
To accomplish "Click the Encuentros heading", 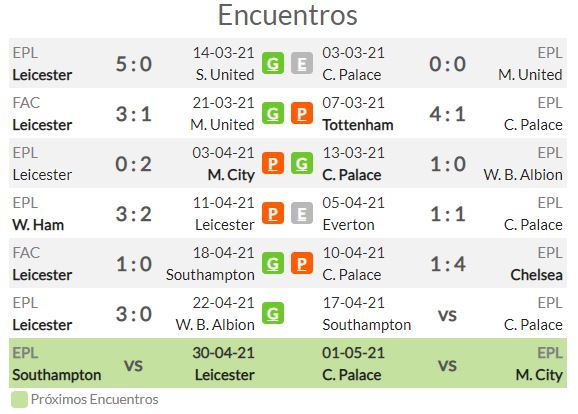I will point(288,15).
